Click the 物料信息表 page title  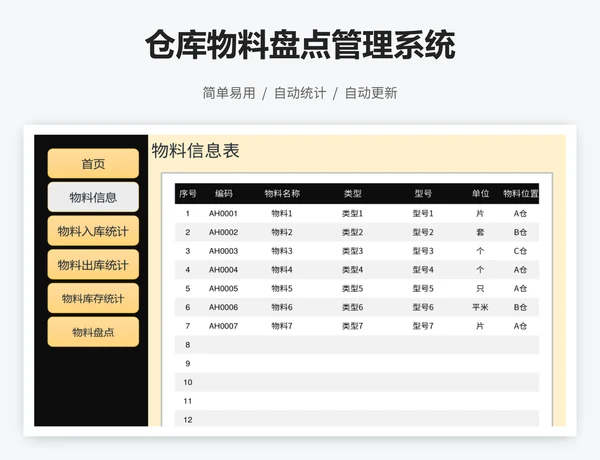[x=196, y=150]
